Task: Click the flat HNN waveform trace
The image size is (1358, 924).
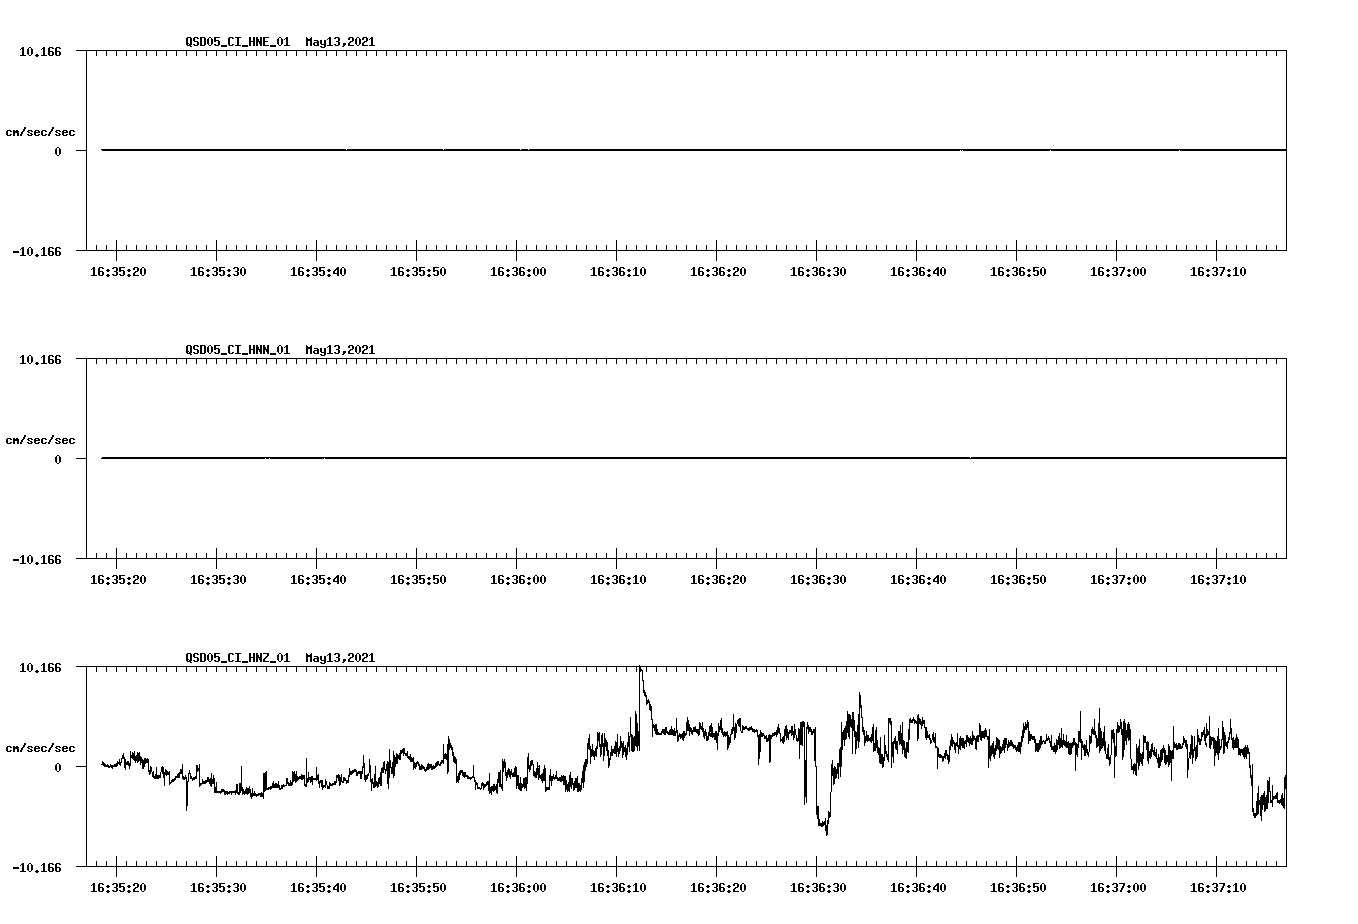Action: pos(600,458)
